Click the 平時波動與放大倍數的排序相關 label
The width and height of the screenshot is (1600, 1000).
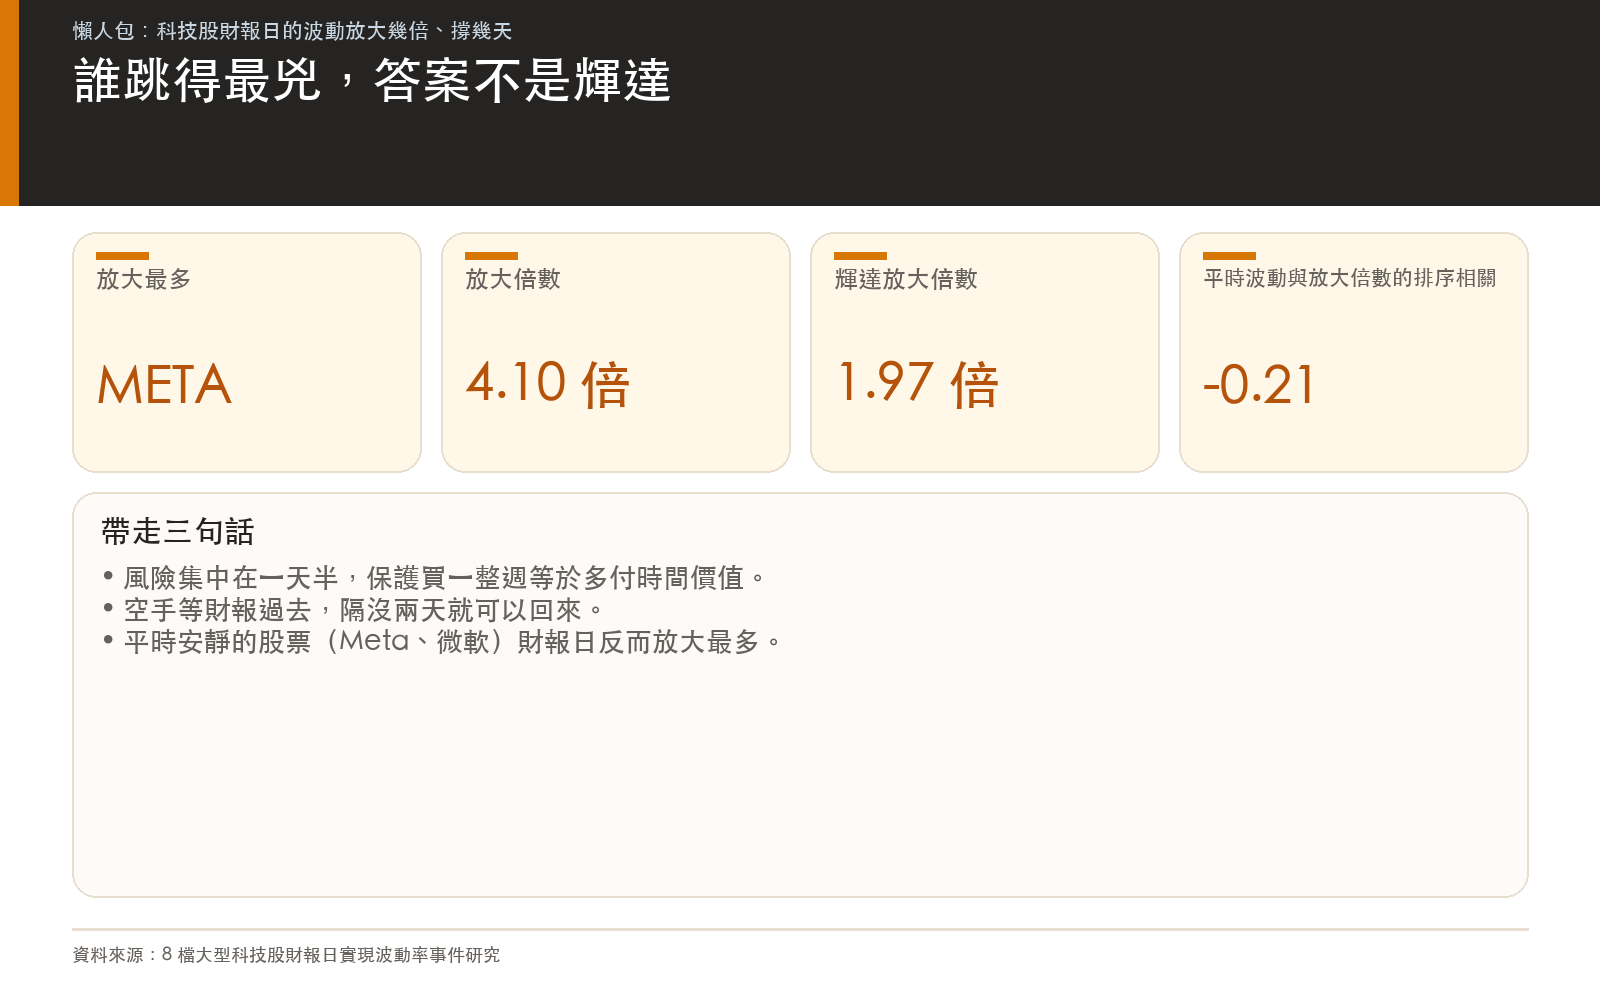1350,278
